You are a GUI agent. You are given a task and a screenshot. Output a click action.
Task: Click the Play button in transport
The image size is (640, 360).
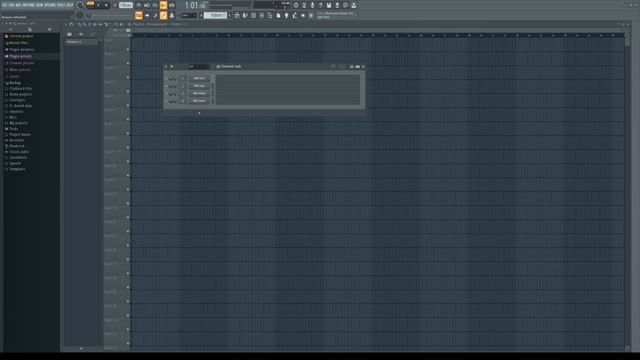coord(98,5)
